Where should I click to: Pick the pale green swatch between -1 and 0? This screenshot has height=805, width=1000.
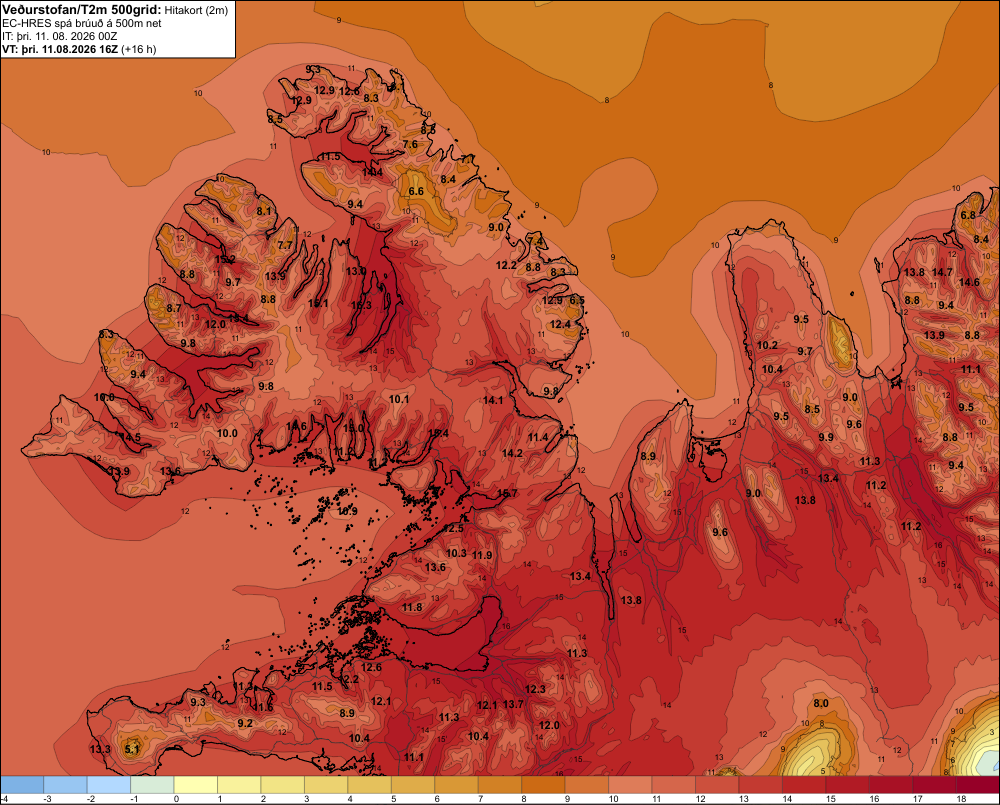[152, 785]
